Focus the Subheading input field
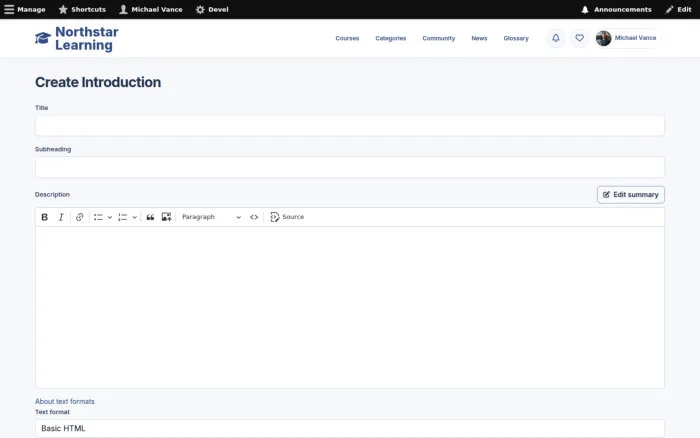The width and height of the screenshot is (700, 438). click(x=350, y=167)
